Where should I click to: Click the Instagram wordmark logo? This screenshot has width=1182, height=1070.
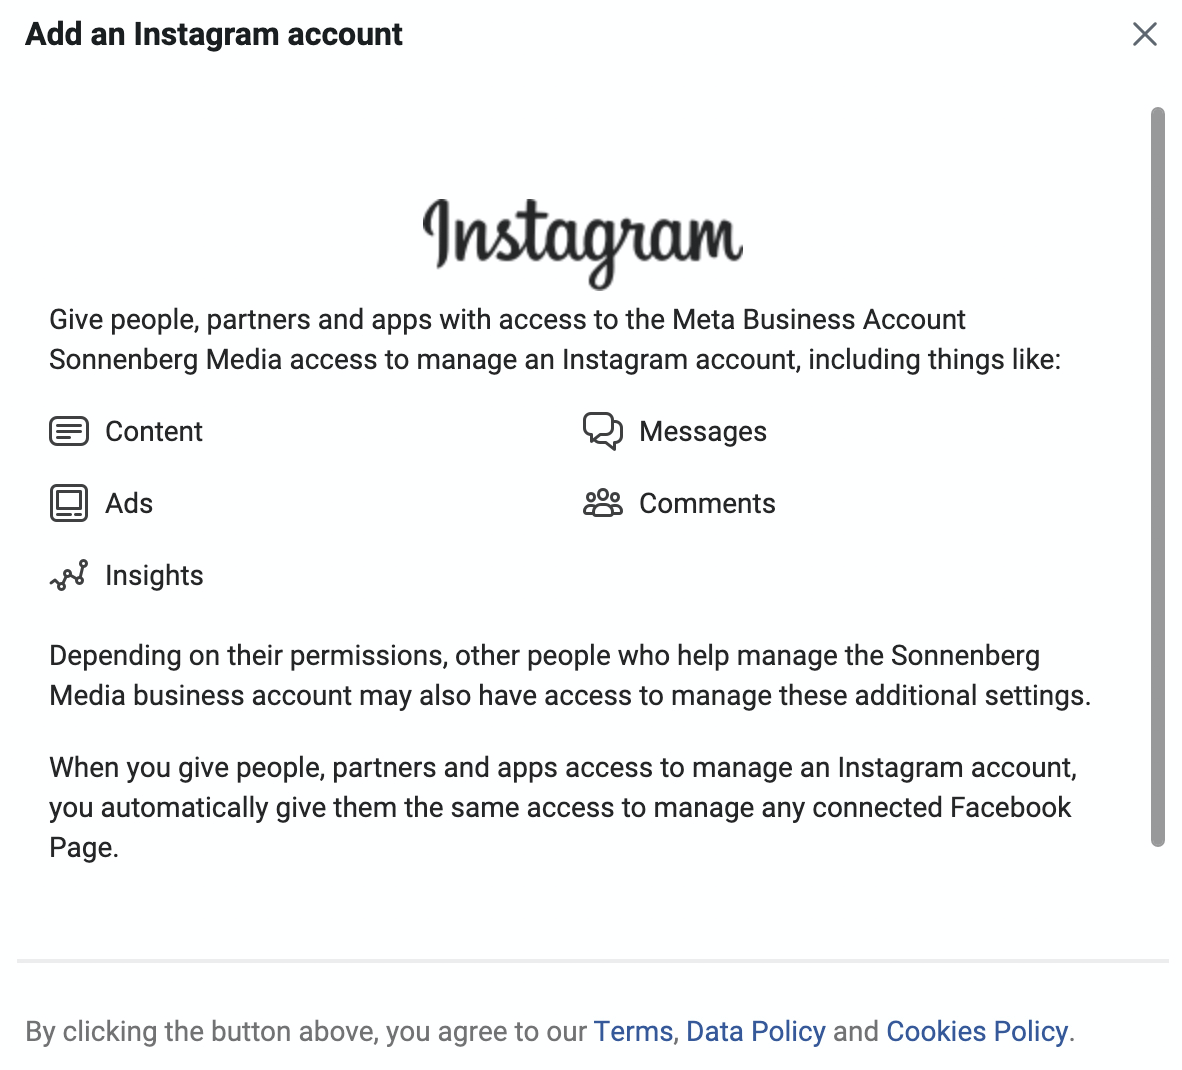coord(582,240)
